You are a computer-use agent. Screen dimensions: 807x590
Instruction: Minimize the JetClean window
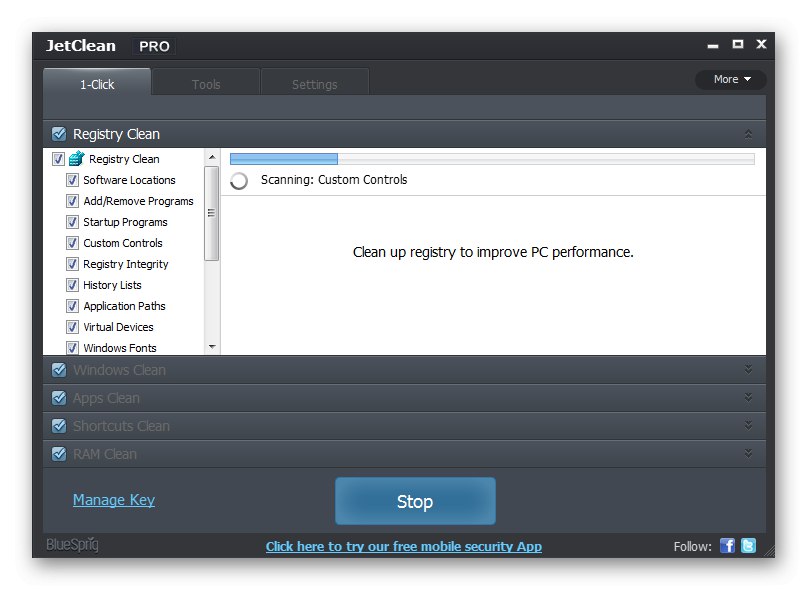[x=713, y=46]
